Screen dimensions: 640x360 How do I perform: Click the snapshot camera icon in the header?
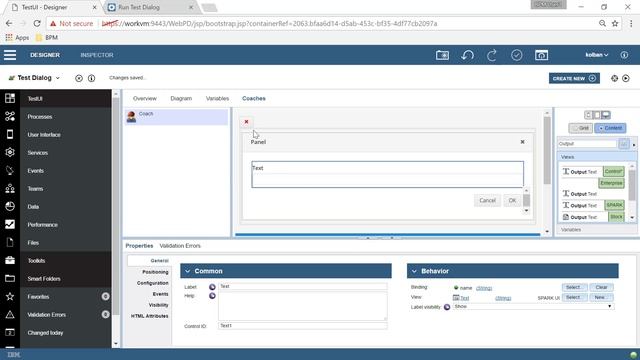pos(442,55)
